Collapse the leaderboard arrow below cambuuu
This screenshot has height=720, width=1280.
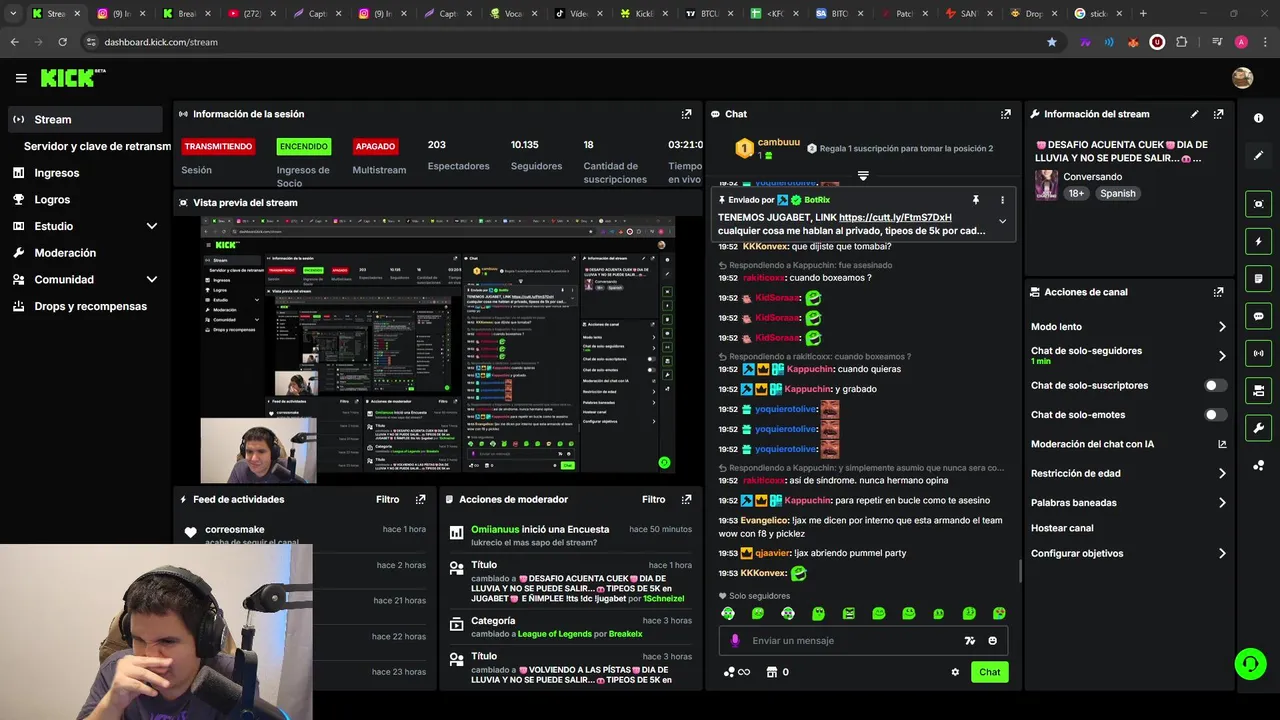[x=863, y=175]
